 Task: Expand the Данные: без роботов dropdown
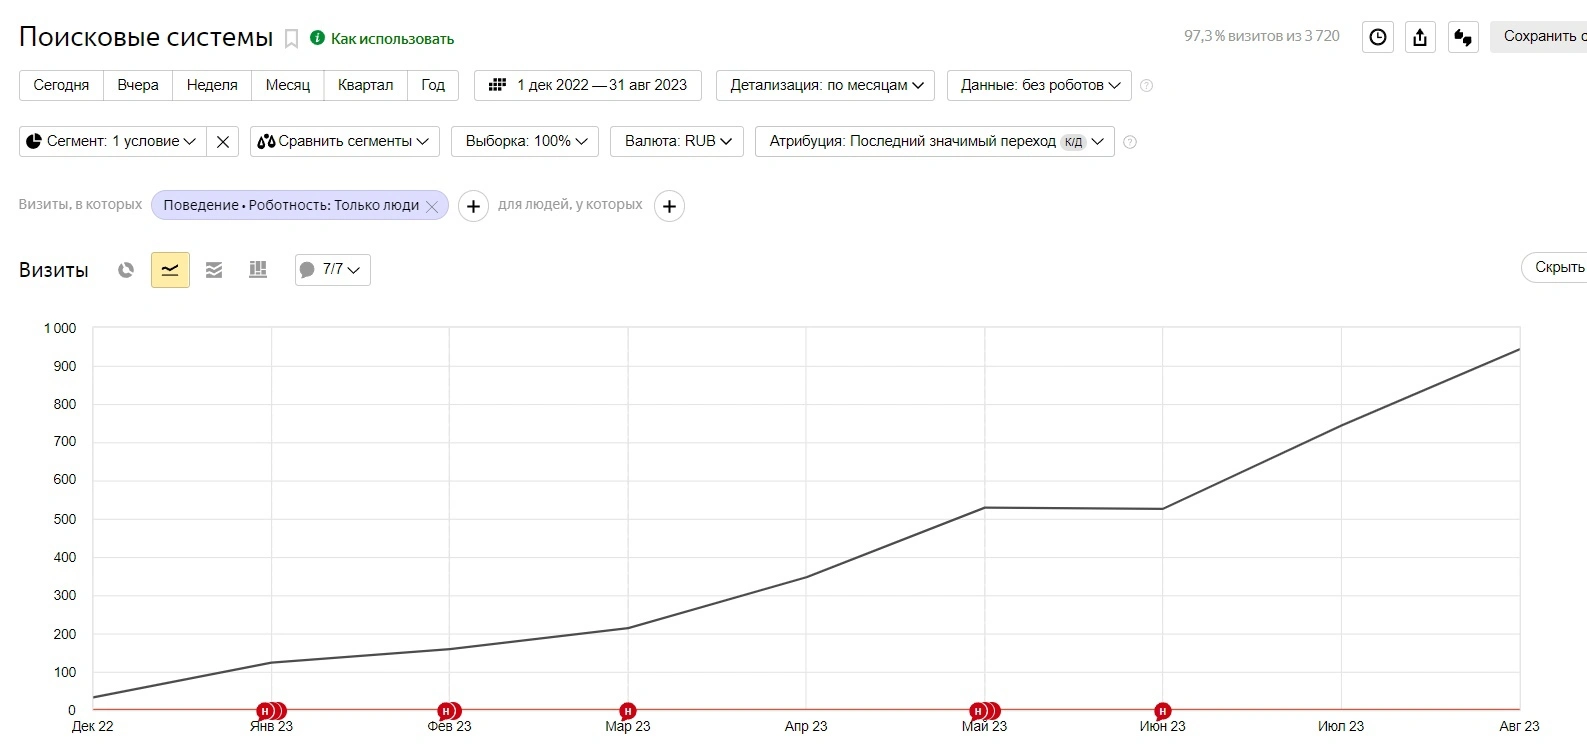pyautogui.click(x=1039, y=85)
